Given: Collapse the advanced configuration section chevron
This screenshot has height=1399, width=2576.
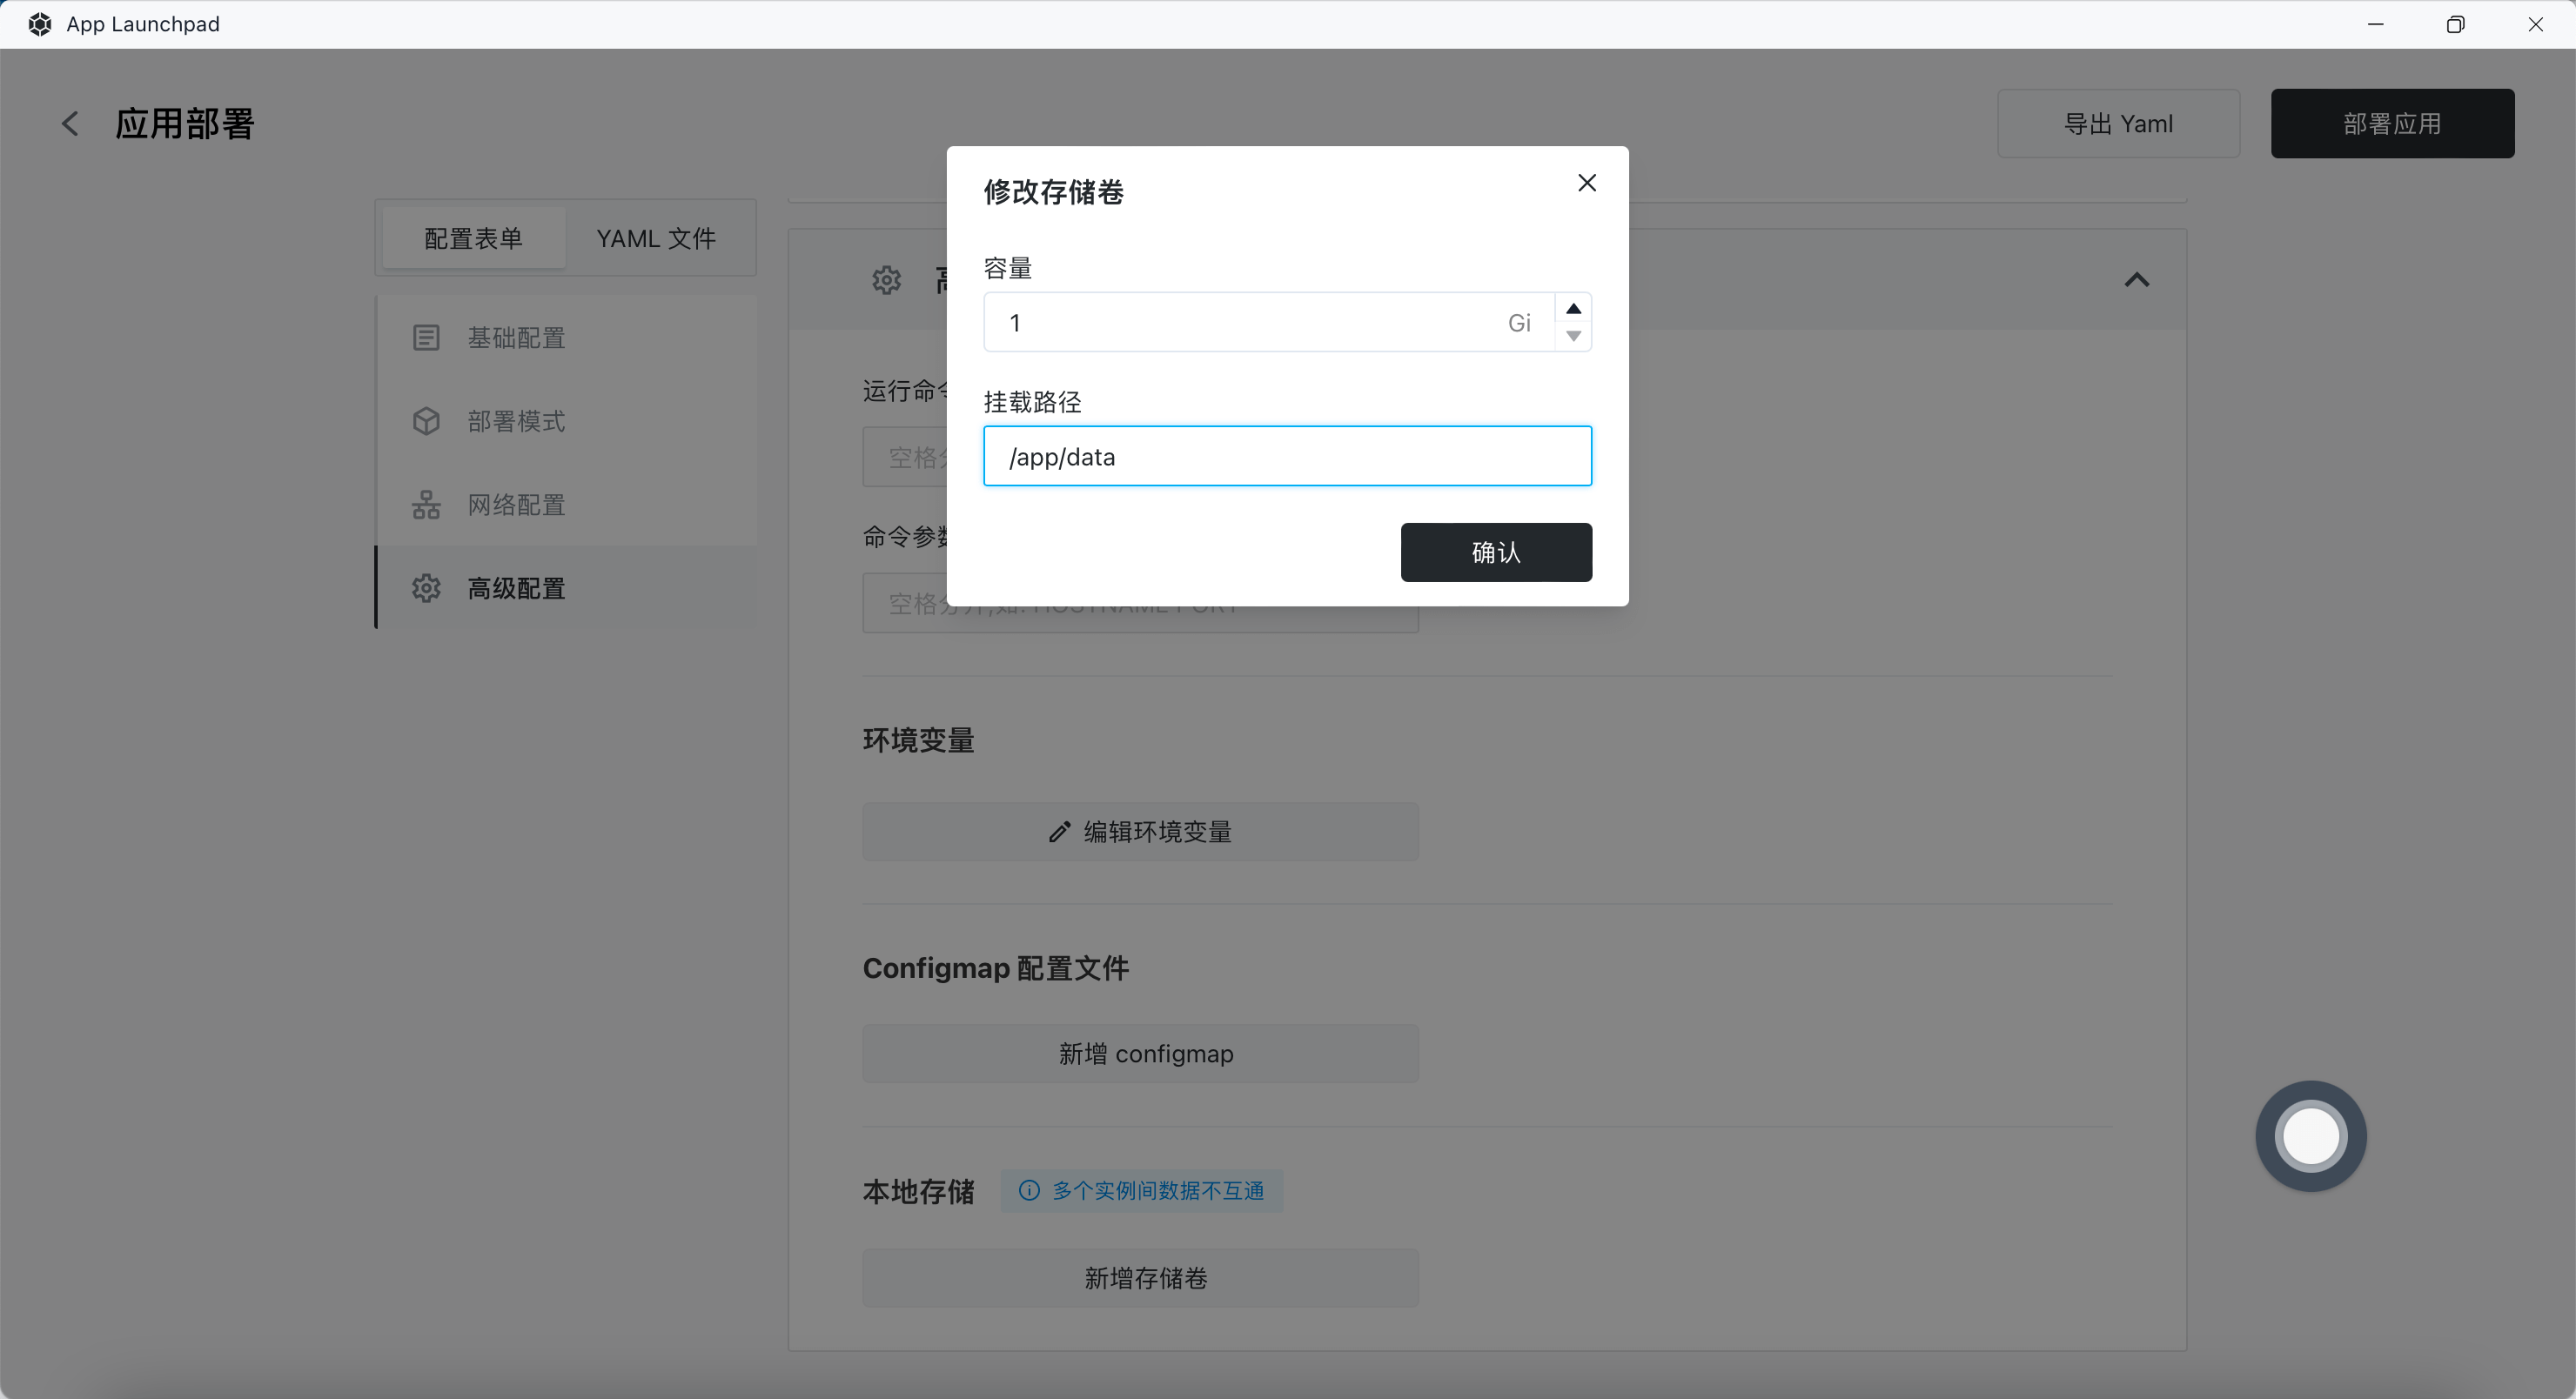Looking at the screenshot, I should pyautogui.click(x=2136, y=280).
